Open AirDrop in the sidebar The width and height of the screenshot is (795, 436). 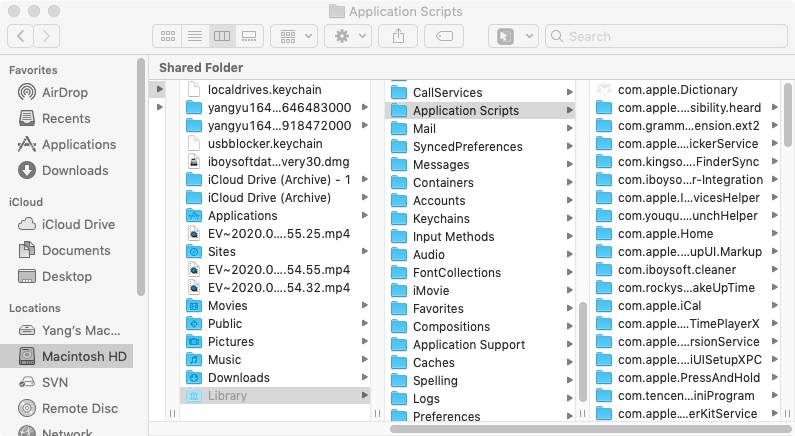64,92
